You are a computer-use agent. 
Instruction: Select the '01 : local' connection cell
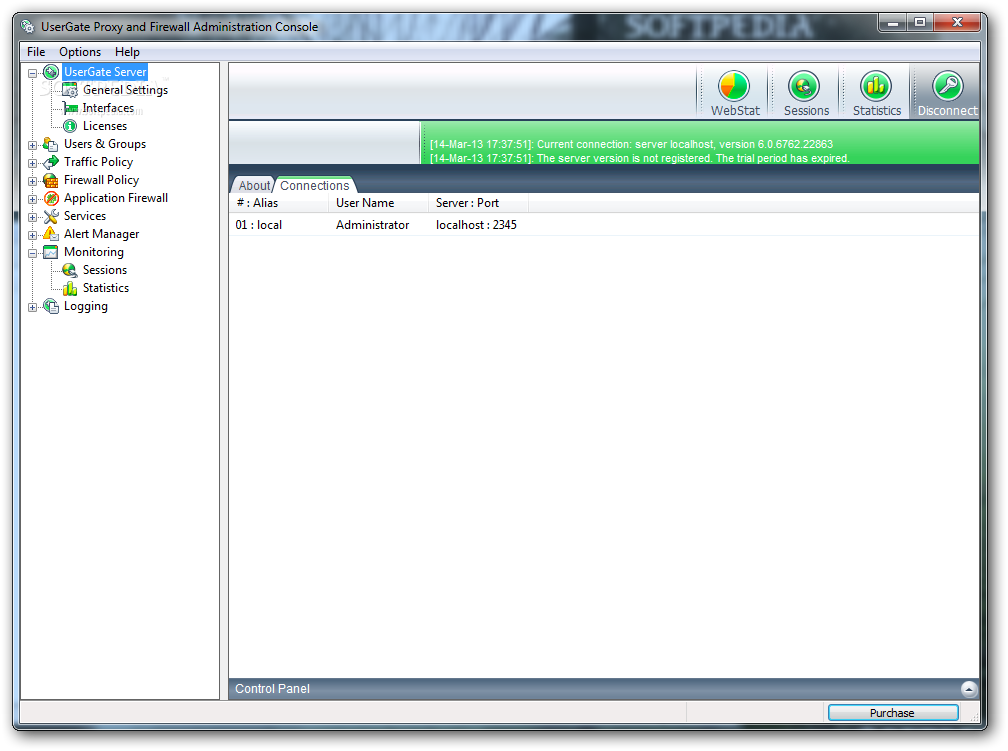(x=258, y=225)
